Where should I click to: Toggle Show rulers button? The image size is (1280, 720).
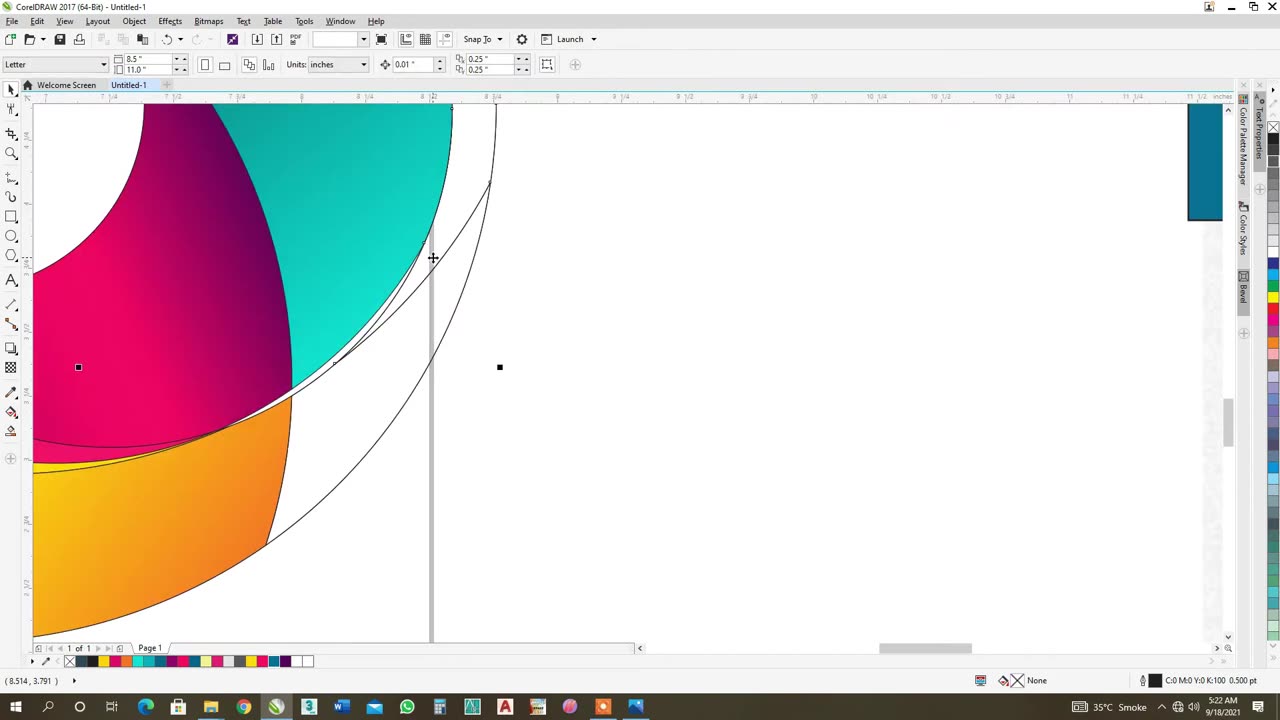pyautogui.click(x=406, y=39)
